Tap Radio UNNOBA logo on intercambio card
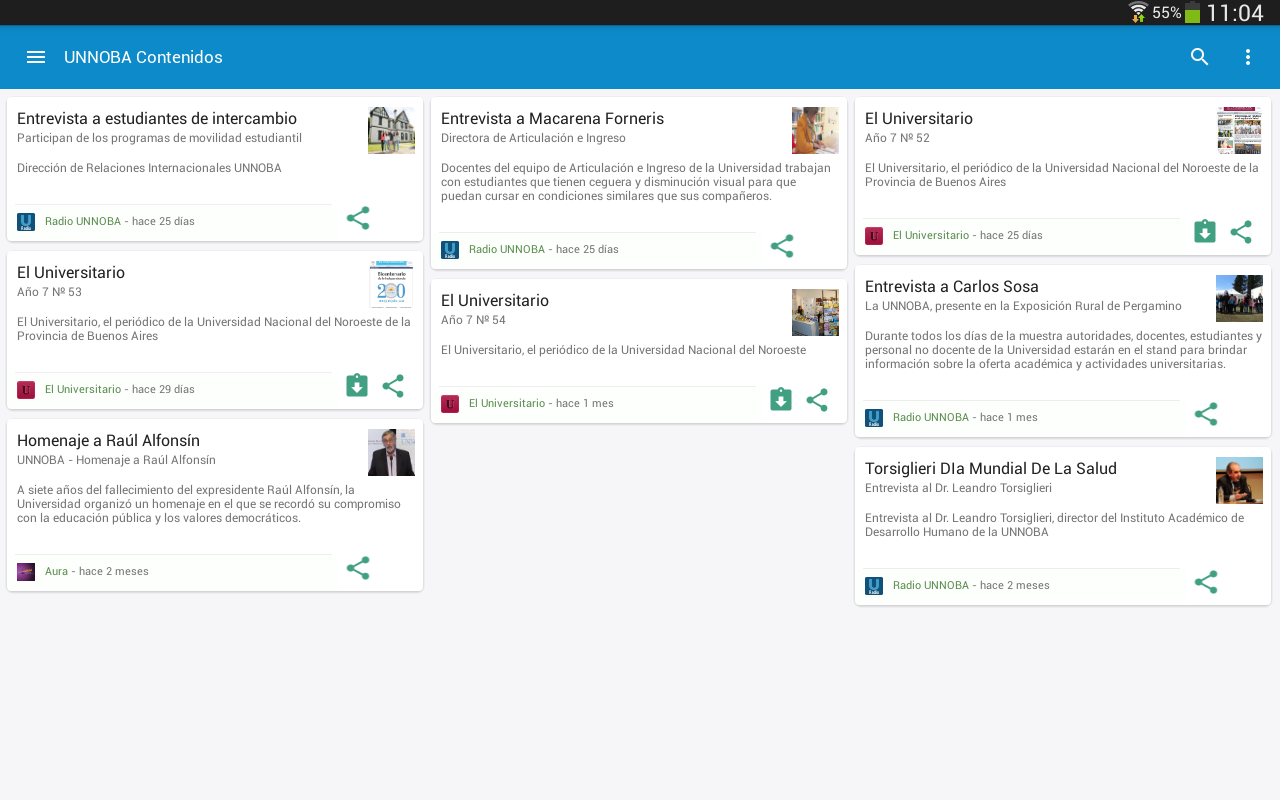Viewport: 1280px width, 800px height. coord(26,222)
